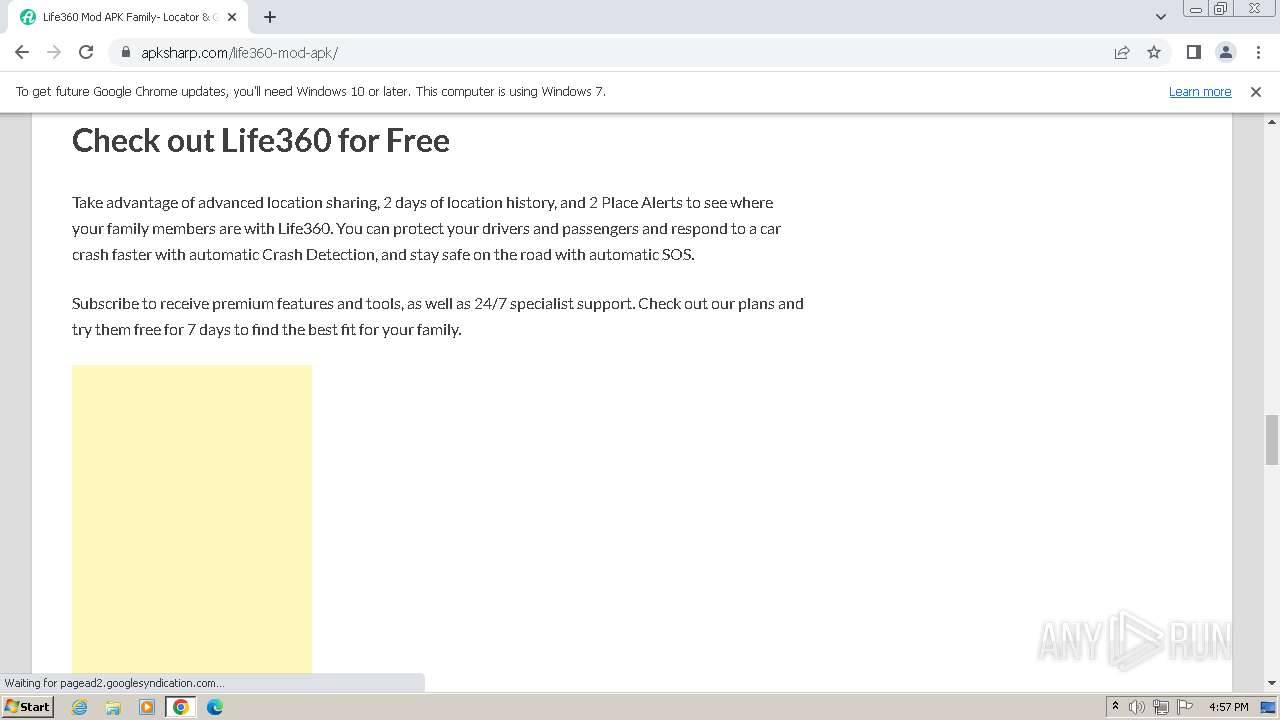The width and height of the screenshot is (1280, 720).
Task: Switch to the Chrome taskbar button
Action: tap(181, 707)
